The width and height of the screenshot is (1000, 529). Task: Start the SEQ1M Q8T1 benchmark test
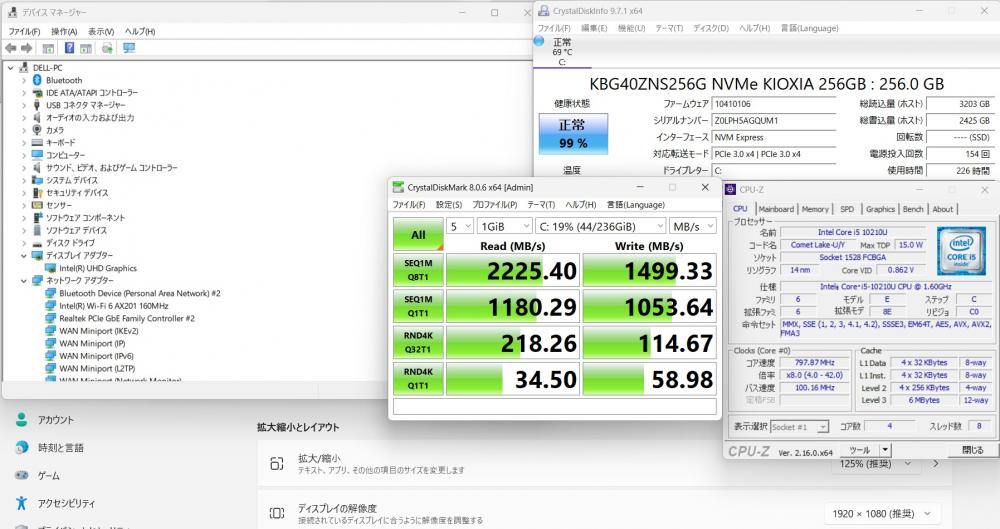pos(418,271)
